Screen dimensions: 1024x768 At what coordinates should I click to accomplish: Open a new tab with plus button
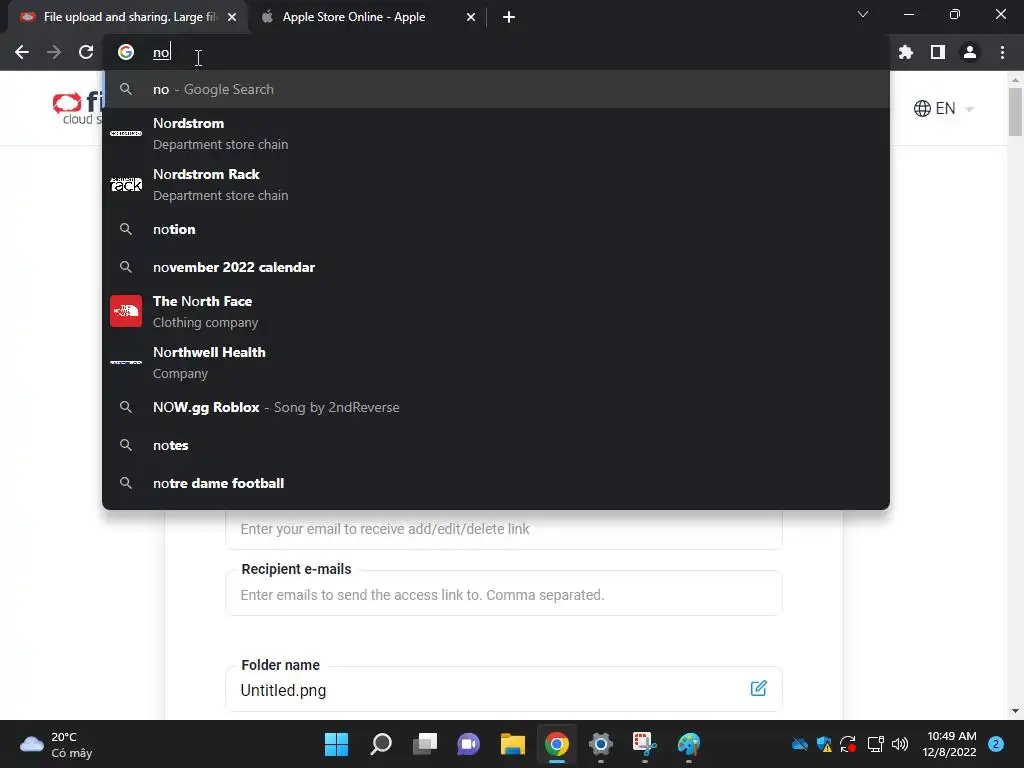(x=509, y=17)
